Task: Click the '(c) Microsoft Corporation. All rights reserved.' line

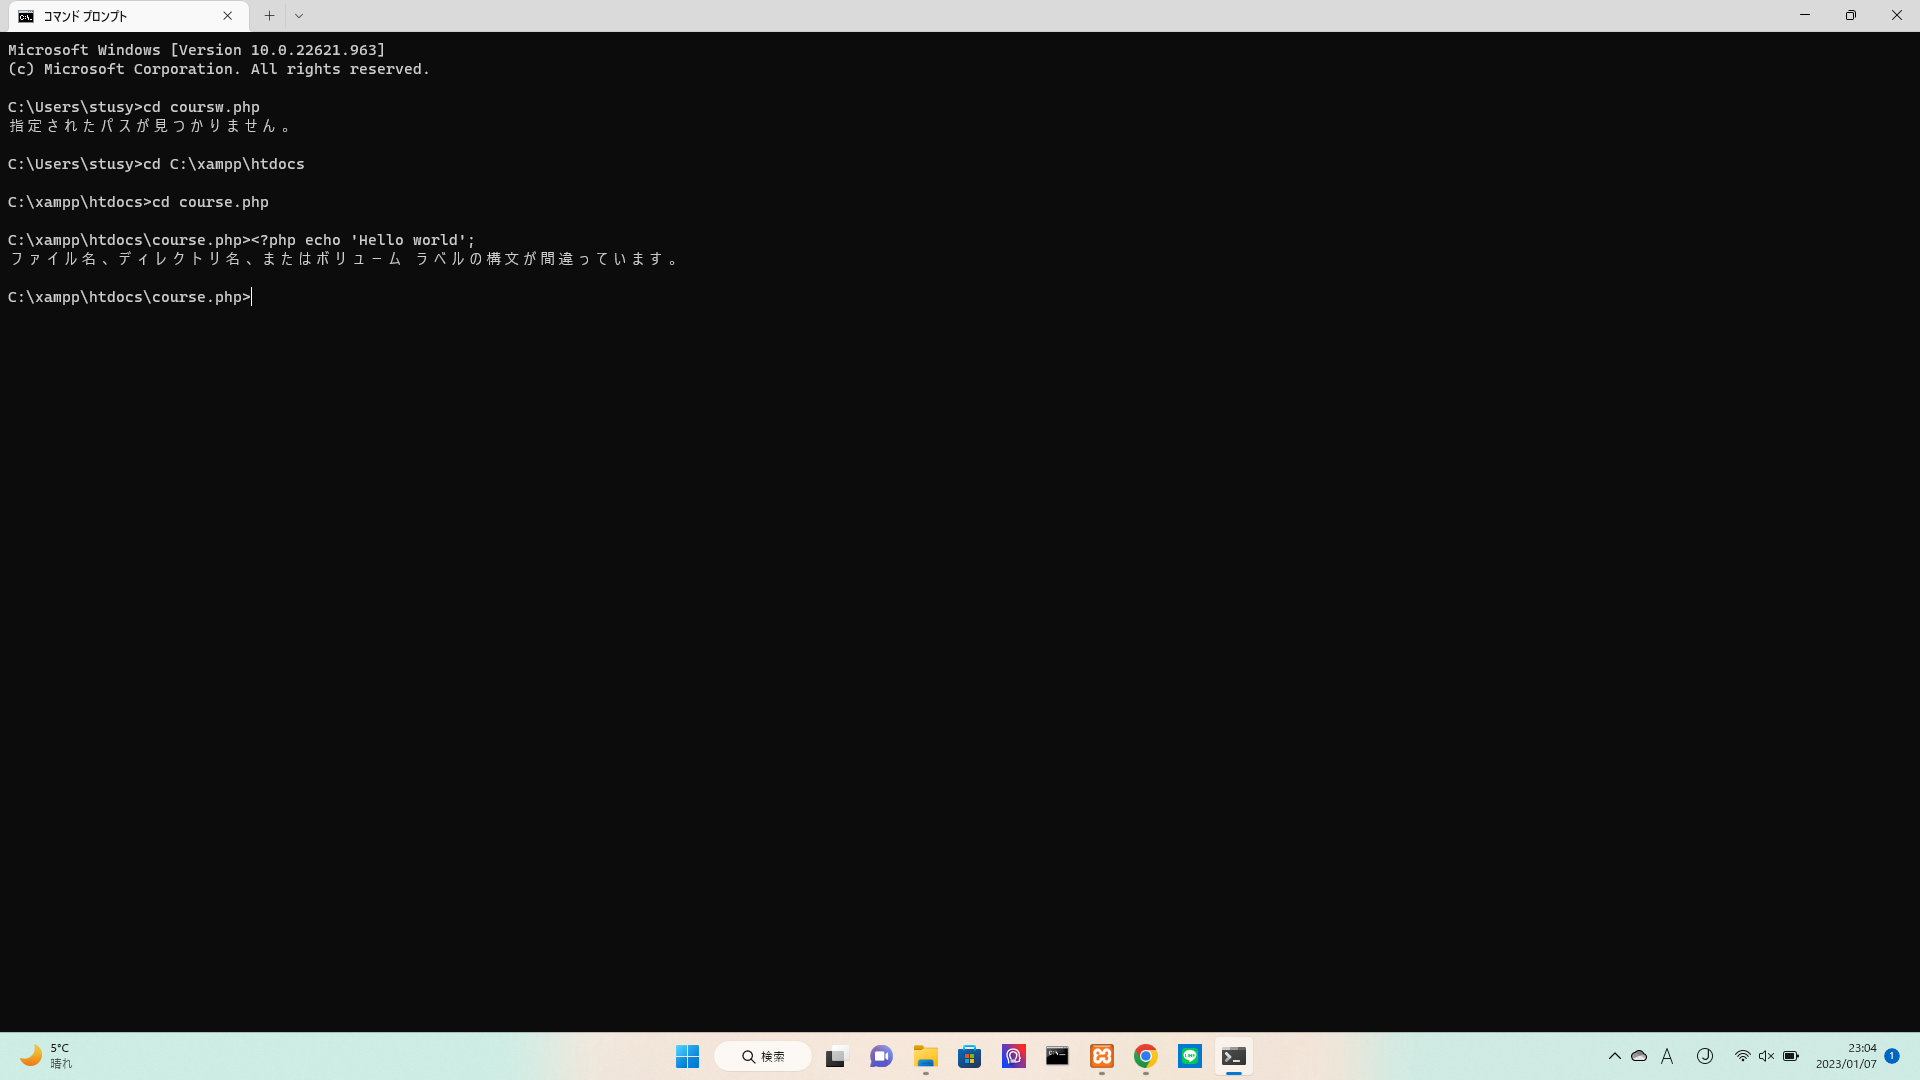Action: [x=219, y=69]
